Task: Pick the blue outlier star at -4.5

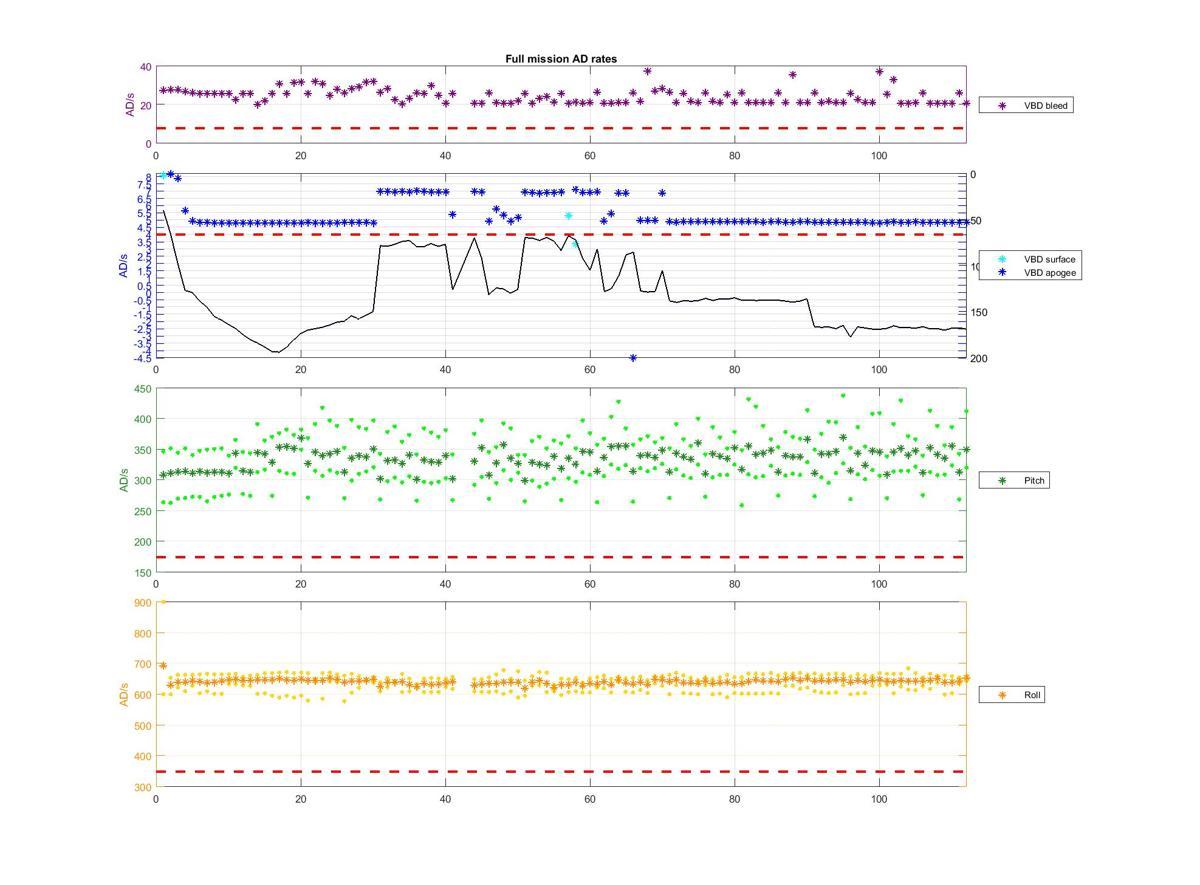Action: (633, 358)
